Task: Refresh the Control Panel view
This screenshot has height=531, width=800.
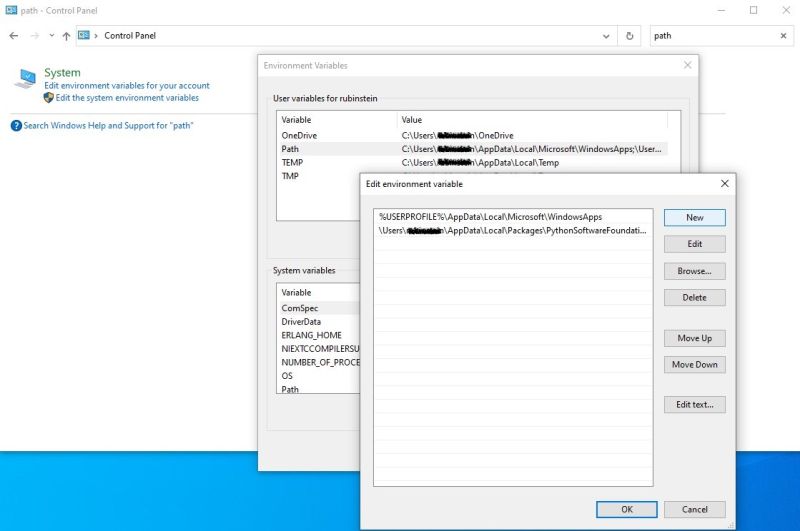Action: [630, 36]
